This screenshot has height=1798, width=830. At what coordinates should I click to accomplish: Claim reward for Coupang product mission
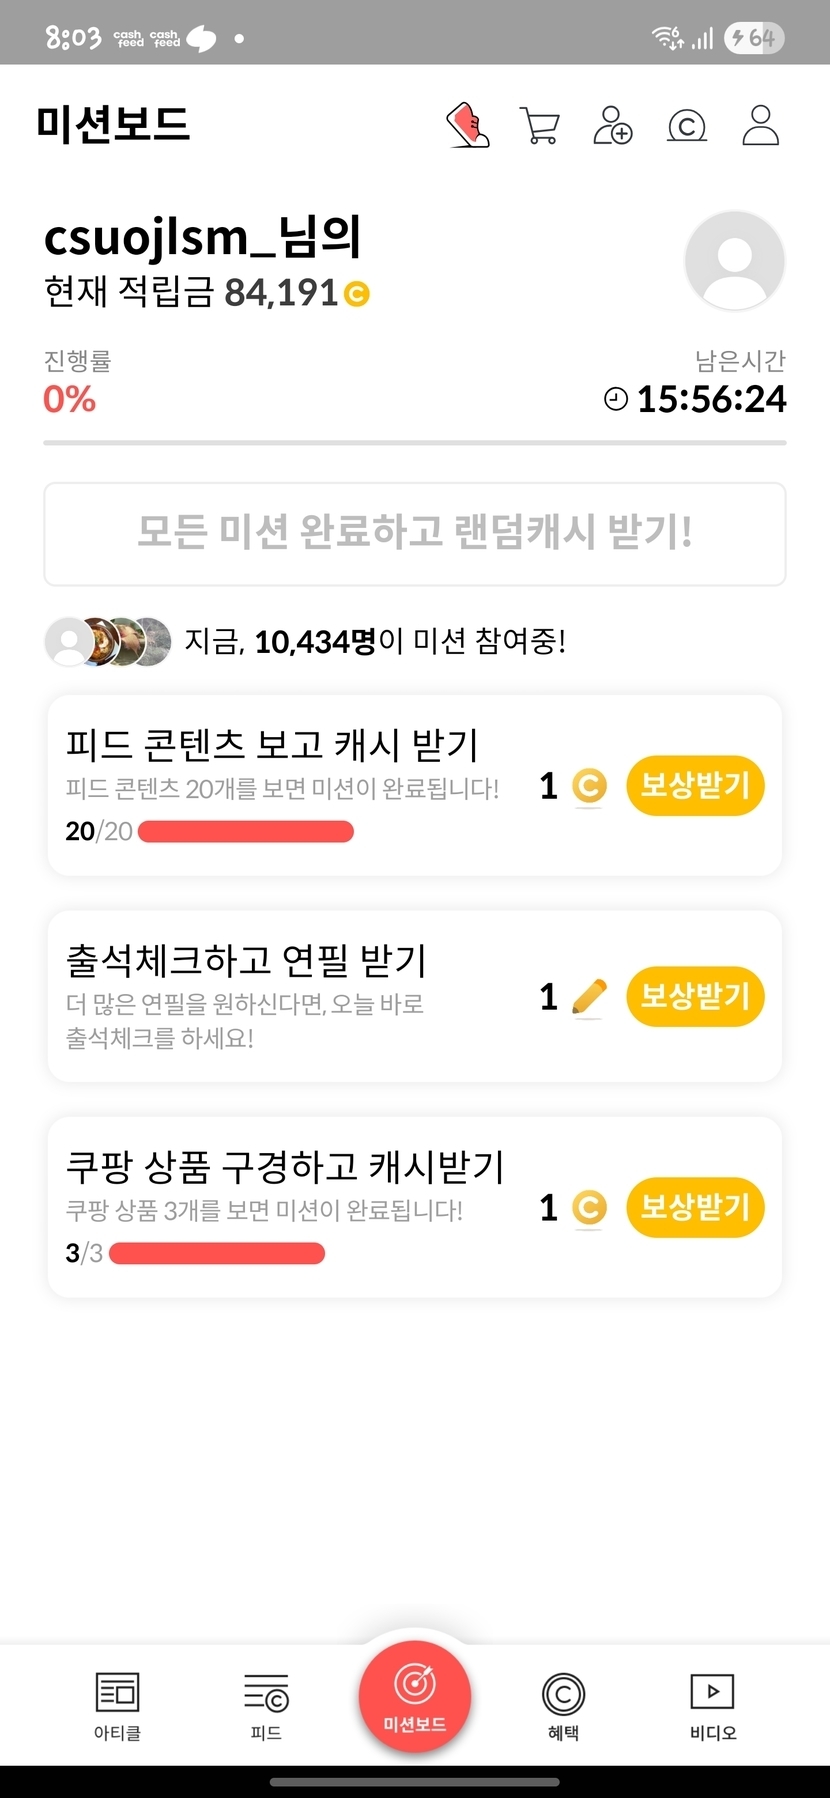(x=695, y=1207)
